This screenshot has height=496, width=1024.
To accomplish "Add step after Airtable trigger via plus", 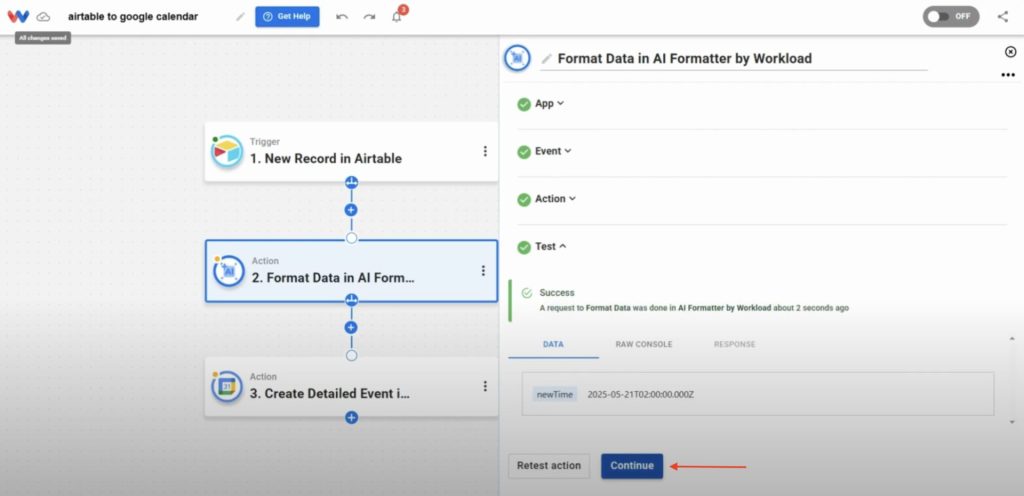I will 351,210.
